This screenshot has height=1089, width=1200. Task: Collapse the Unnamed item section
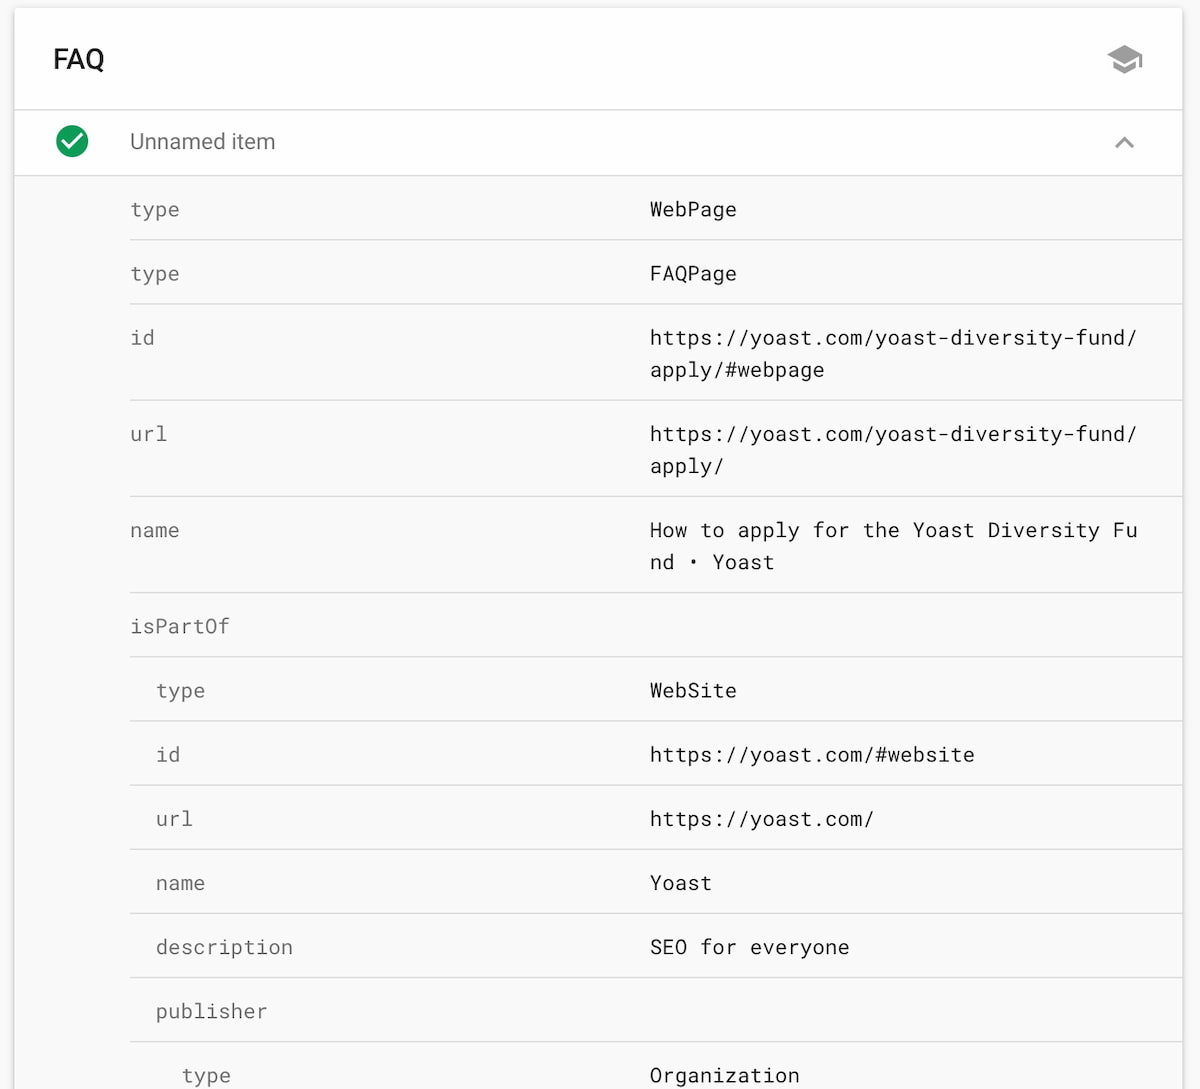point(1124,143)
